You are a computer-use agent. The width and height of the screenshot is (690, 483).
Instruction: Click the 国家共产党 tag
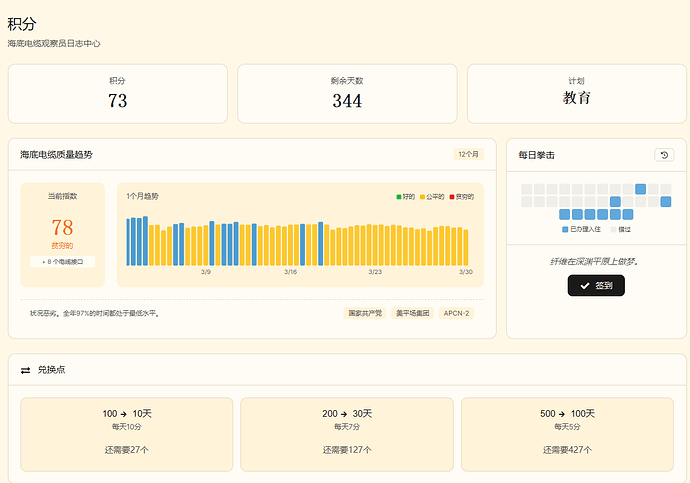point(365,313)
